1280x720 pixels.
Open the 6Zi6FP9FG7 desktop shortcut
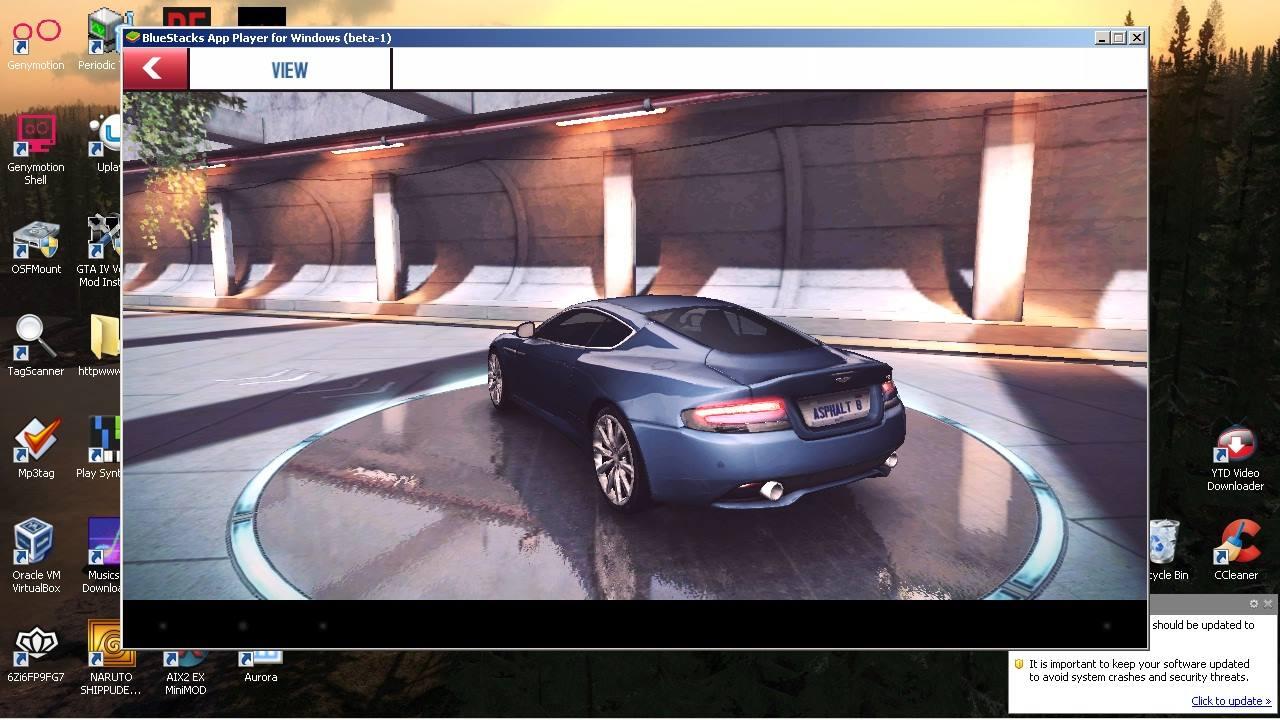36,654
